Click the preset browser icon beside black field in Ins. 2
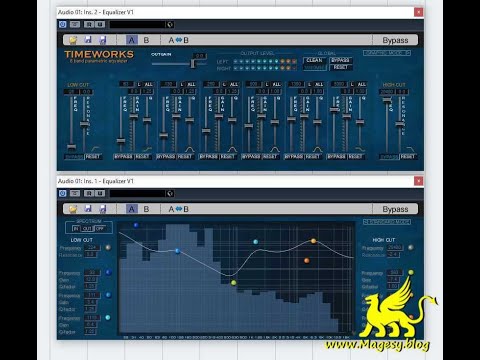The width and height of the screenshot is (480, 360). click(170, 24)
